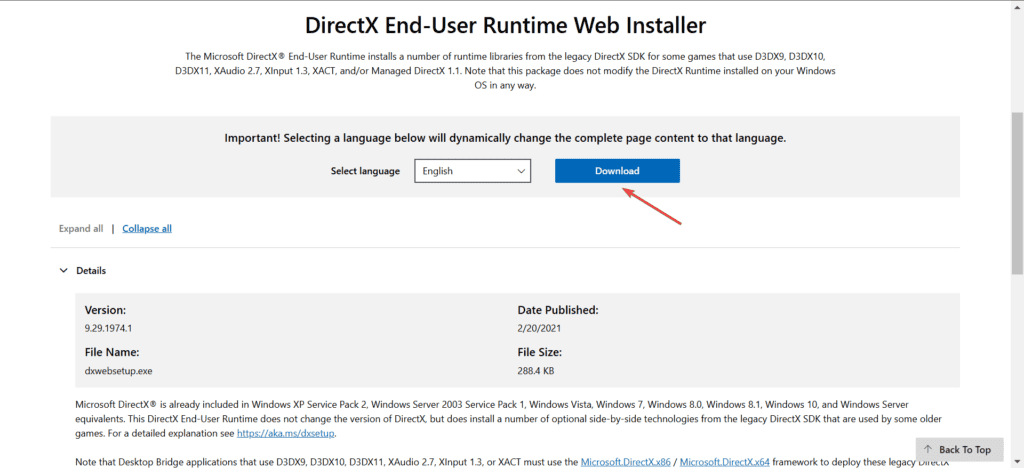This screenshot has width=1024, height=468.
Task: Open the Microsoft.DirectX.x86 link
Action: click(x=626, y=462)
